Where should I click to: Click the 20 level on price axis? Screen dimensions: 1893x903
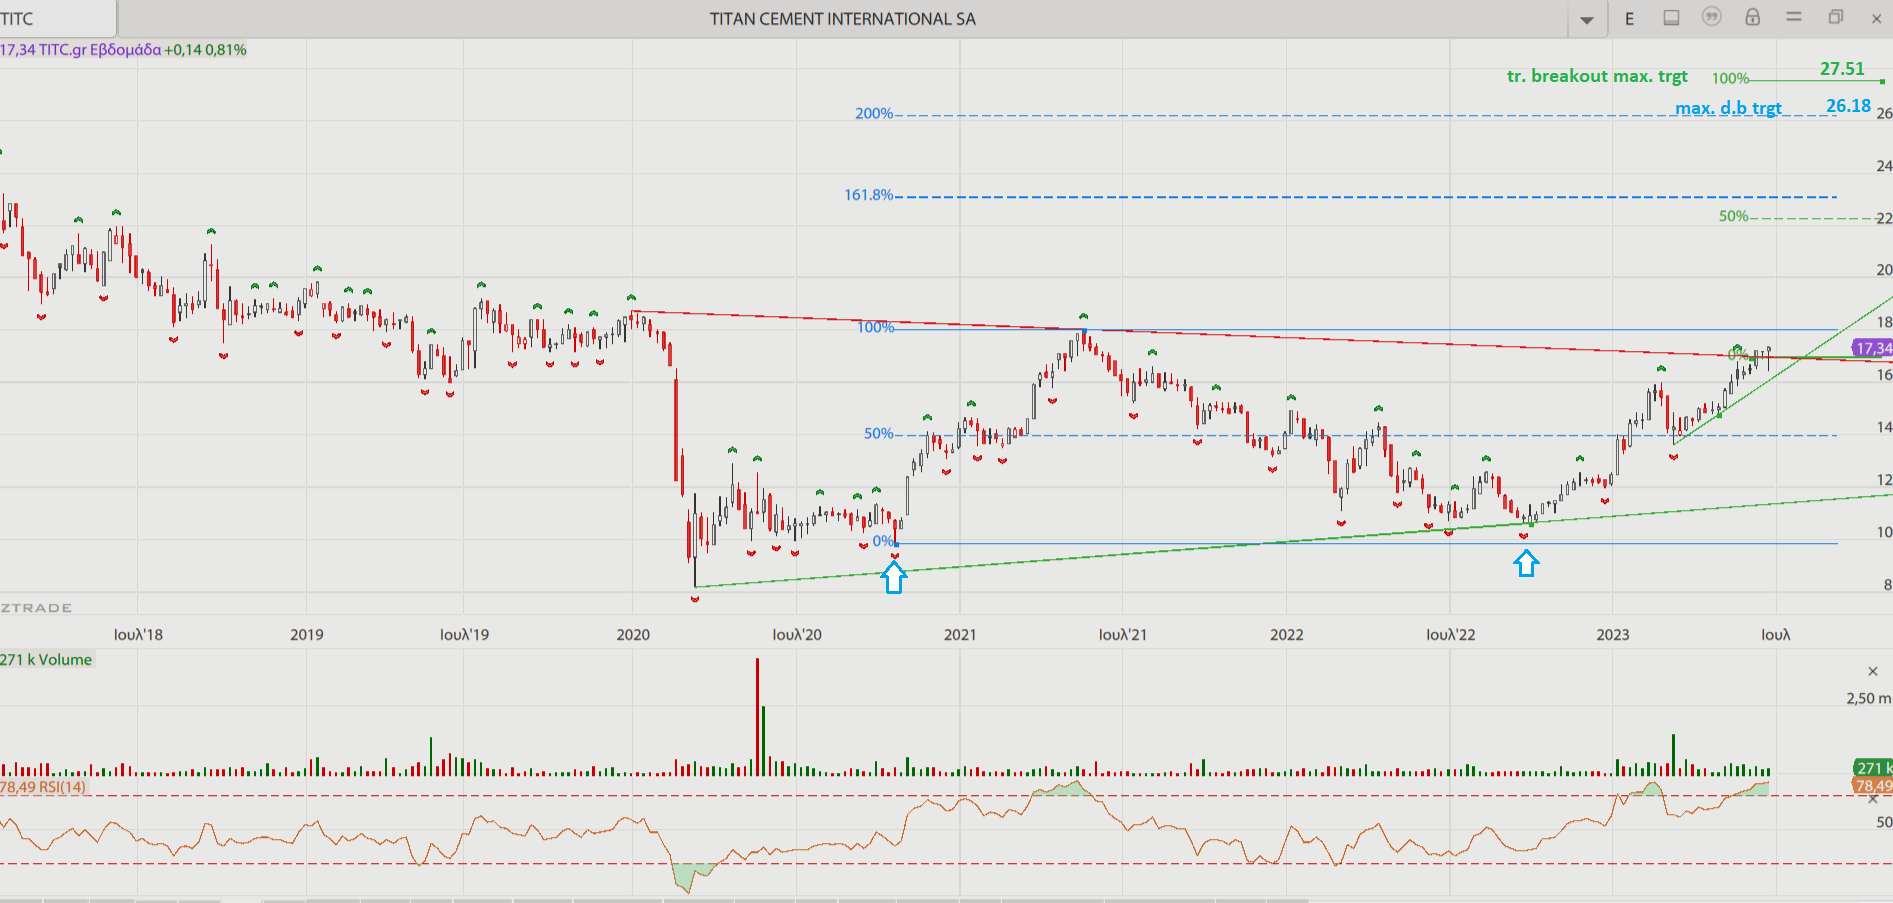1884,270
